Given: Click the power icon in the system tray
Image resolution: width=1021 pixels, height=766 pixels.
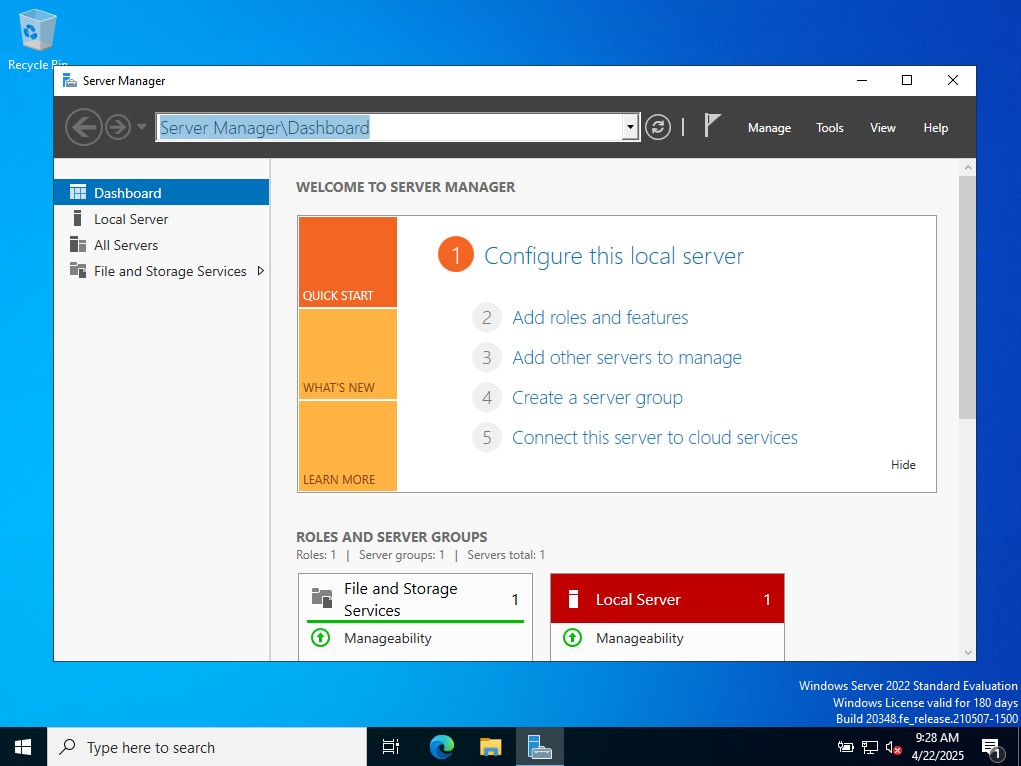Looking at the screenshot, I should (x=845, y=747).
